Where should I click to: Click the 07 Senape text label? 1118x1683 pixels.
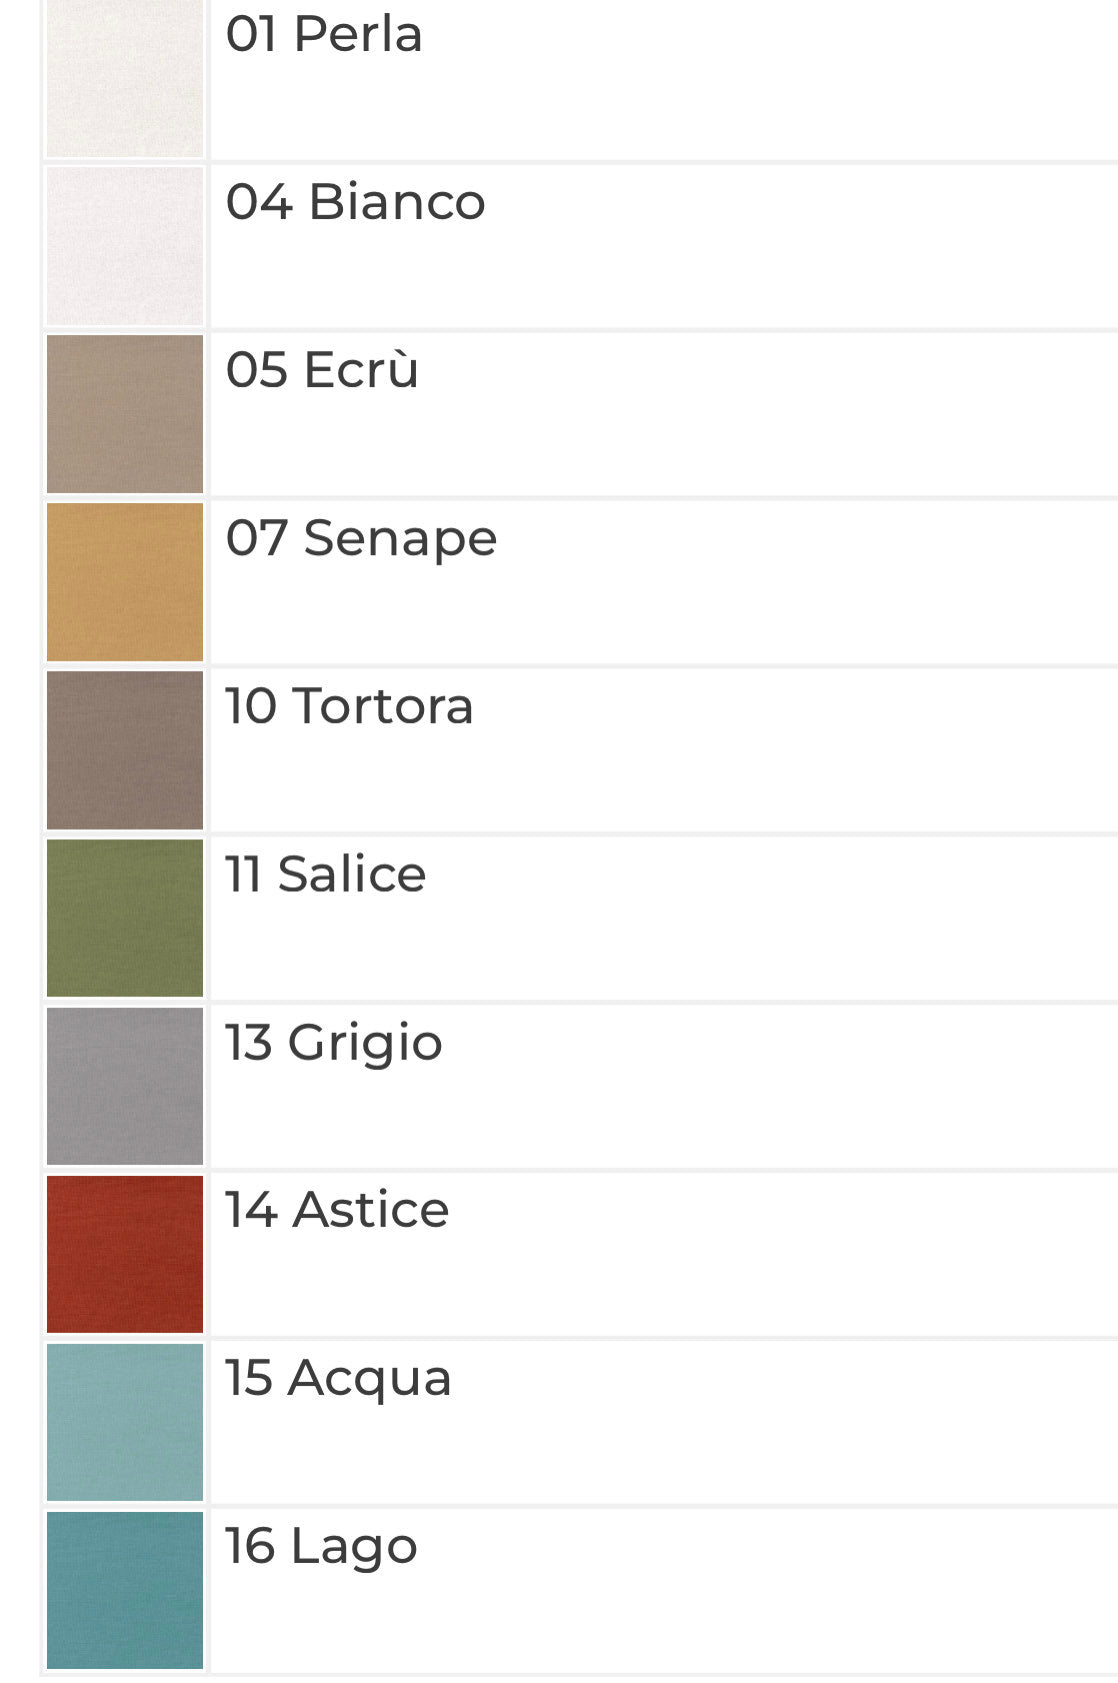pos(361,540)
